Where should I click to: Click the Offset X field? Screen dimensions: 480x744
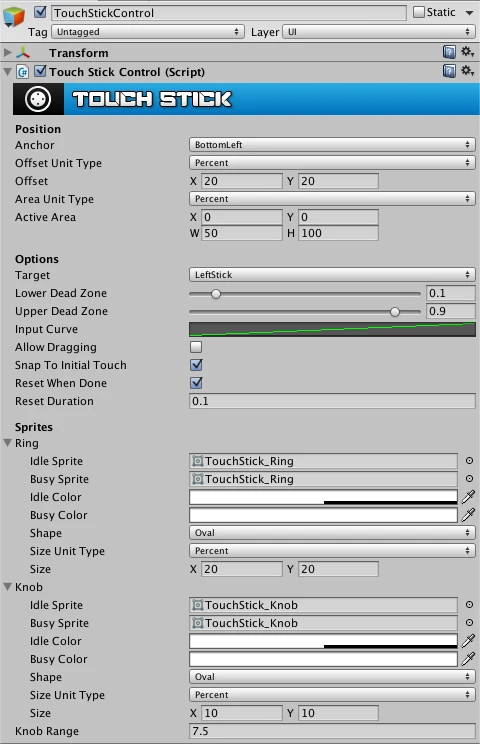tap(242, 181)
